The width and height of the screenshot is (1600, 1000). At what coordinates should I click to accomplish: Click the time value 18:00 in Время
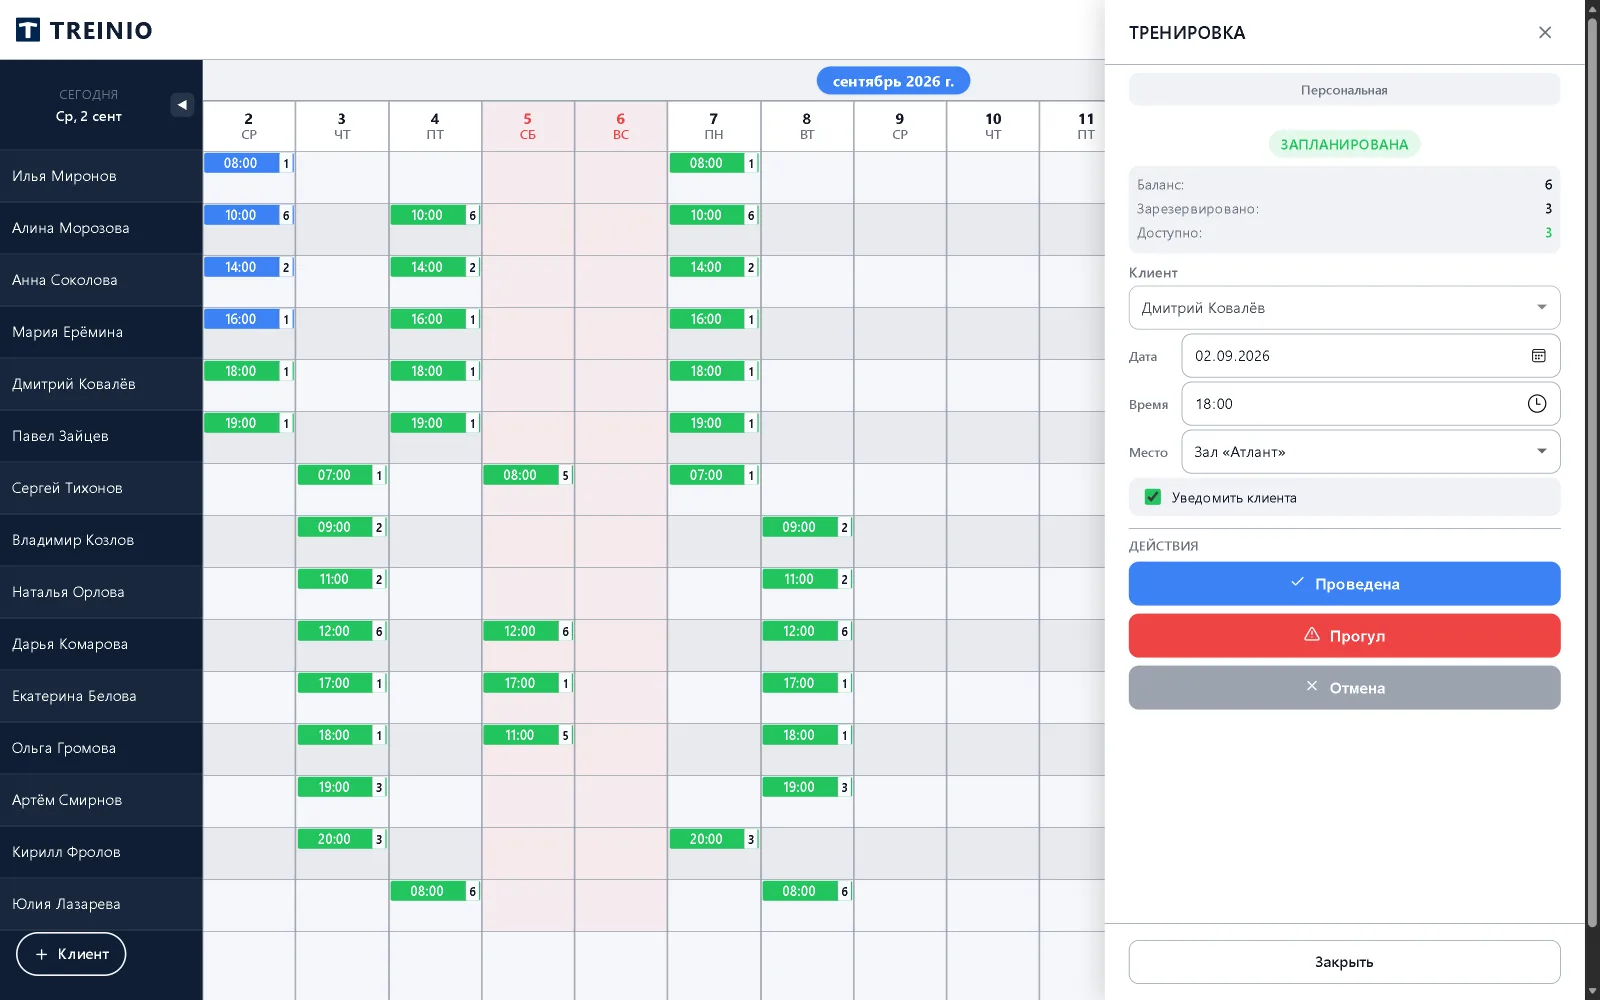(1214, 404)
